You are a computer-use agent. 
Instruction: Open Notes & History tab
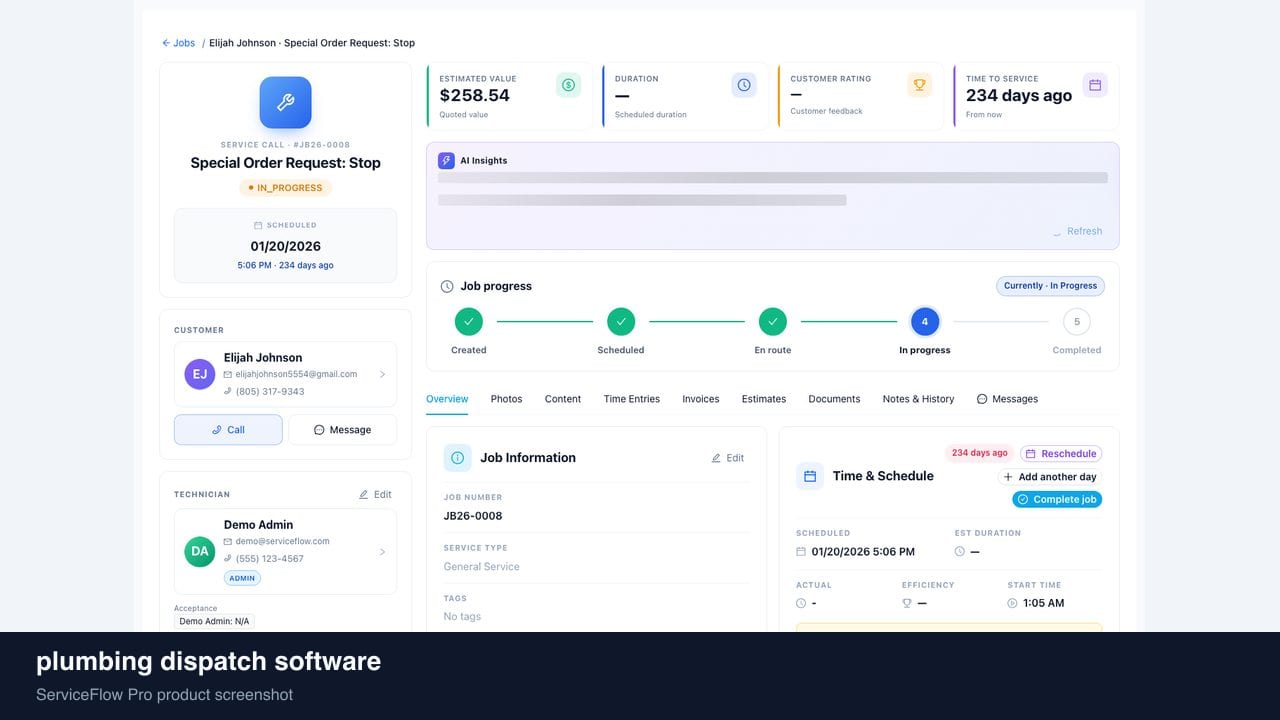[x=918, y=399]
